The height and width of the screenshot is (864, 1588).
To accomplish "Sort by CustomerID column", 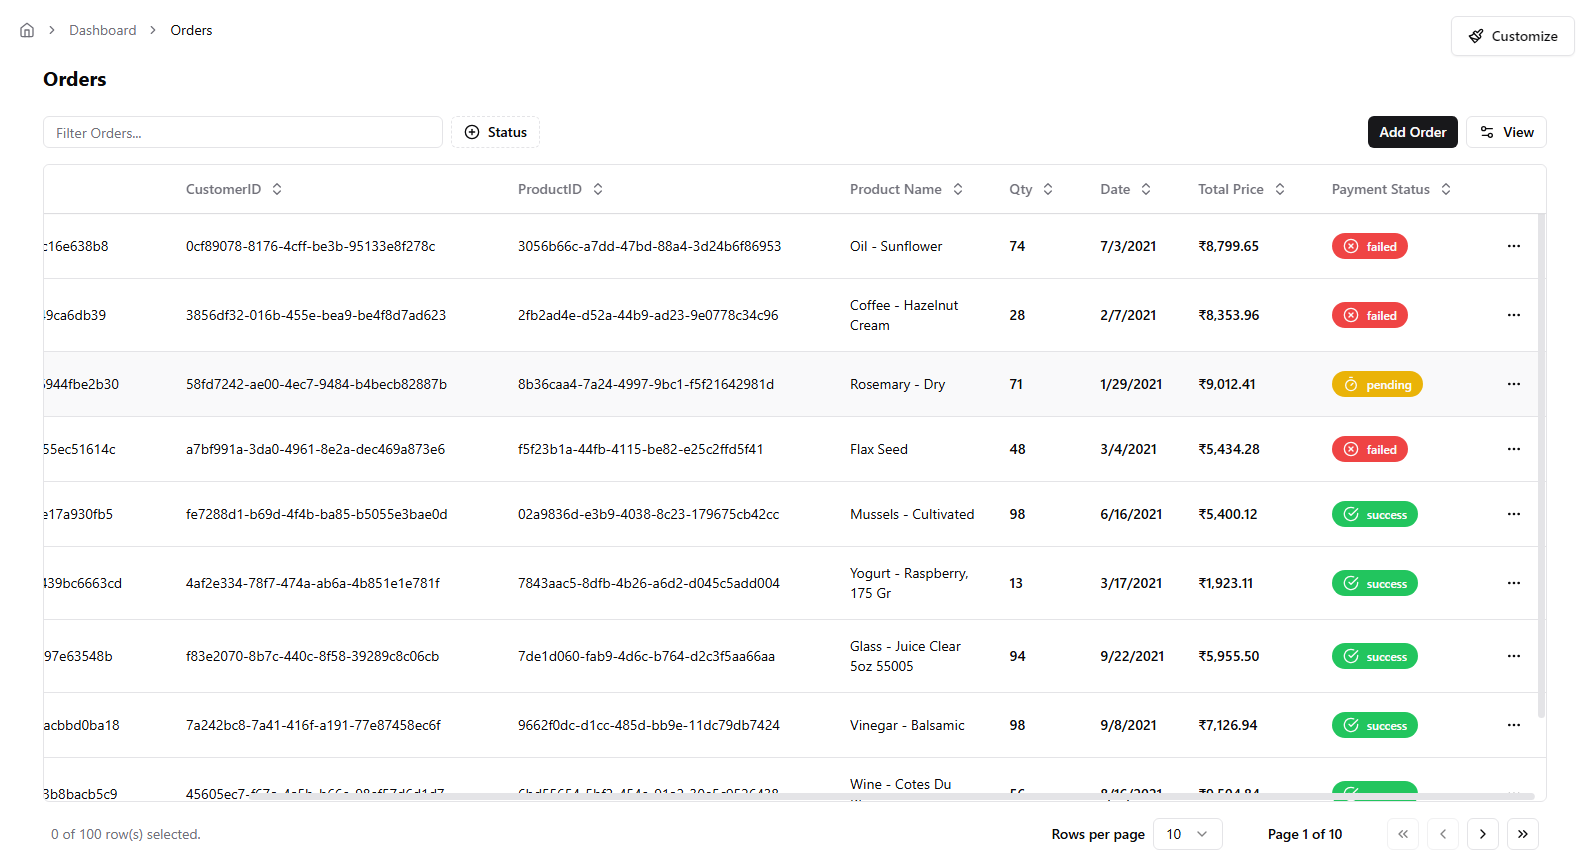I will pos(234,189).
